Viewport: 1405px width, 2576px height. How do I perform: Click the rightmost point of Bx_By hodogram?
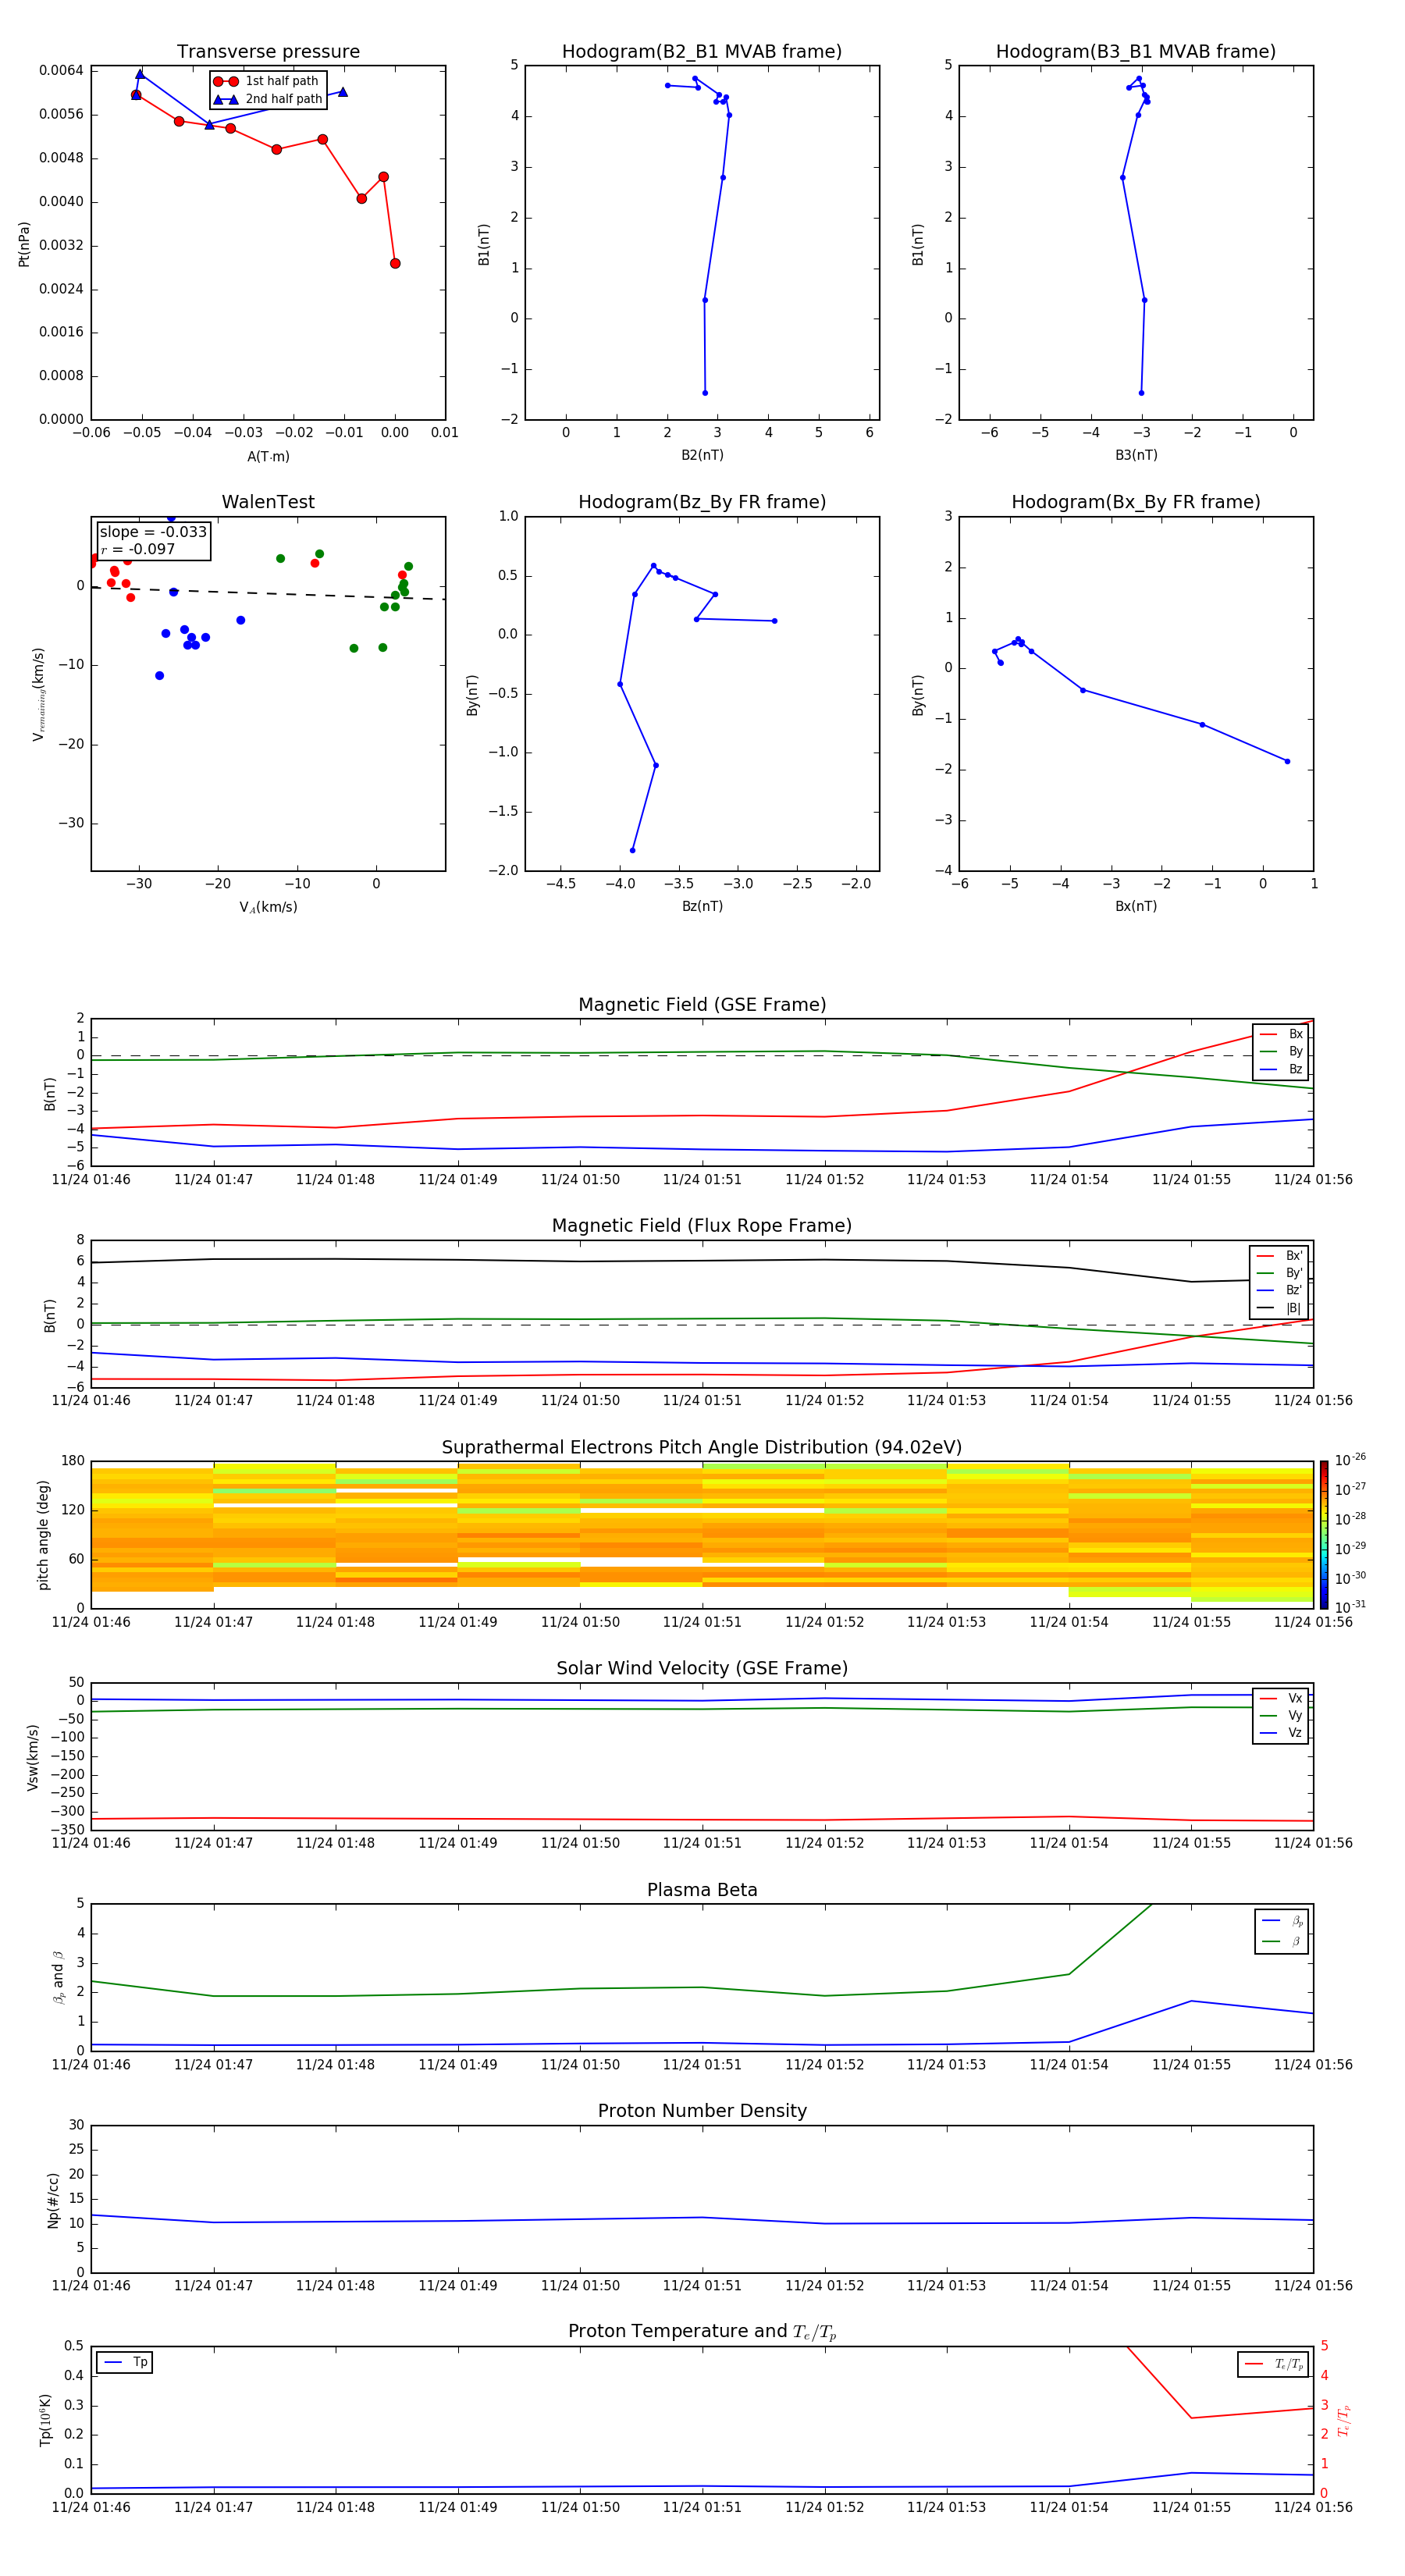[1287, 762]
